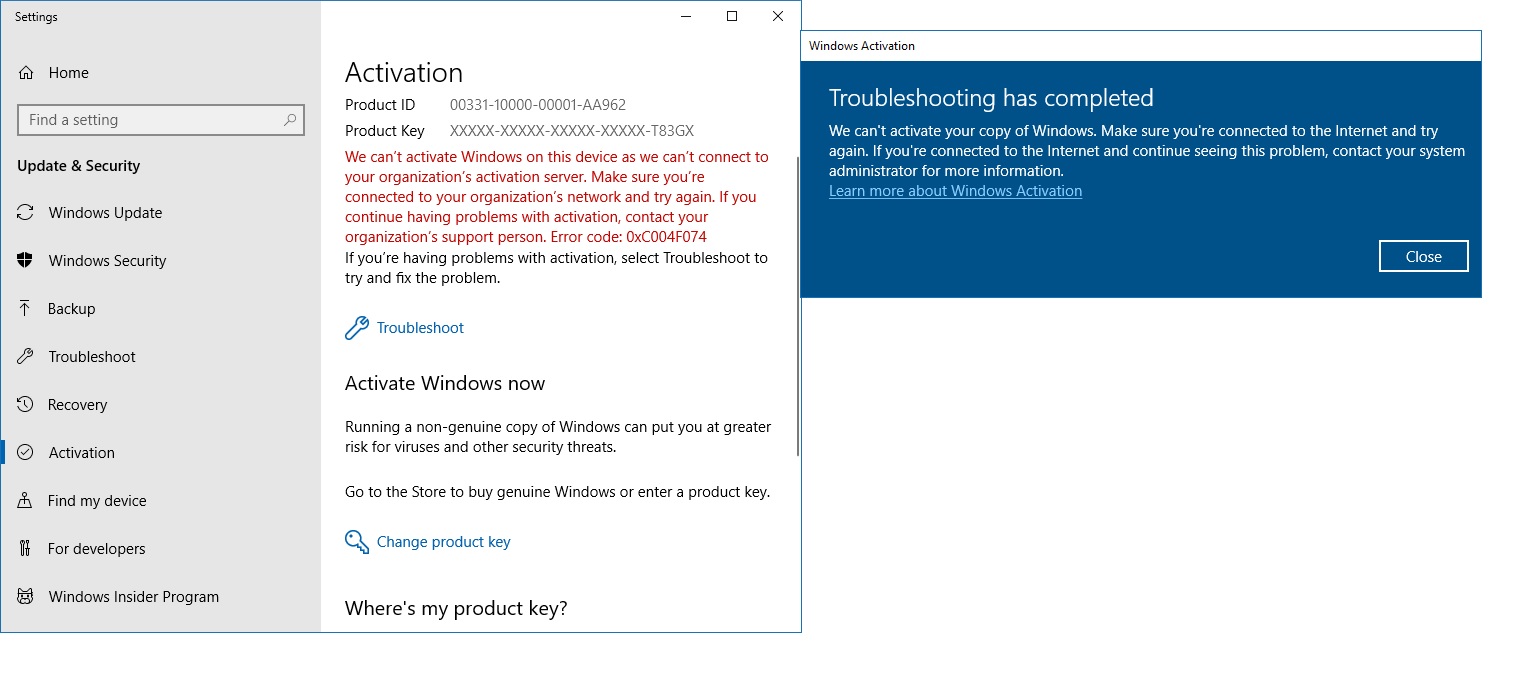Click the Troubleshooting has completed heading
The height and width of the screenshot is (686, 1520).
(x=991, y=98)
